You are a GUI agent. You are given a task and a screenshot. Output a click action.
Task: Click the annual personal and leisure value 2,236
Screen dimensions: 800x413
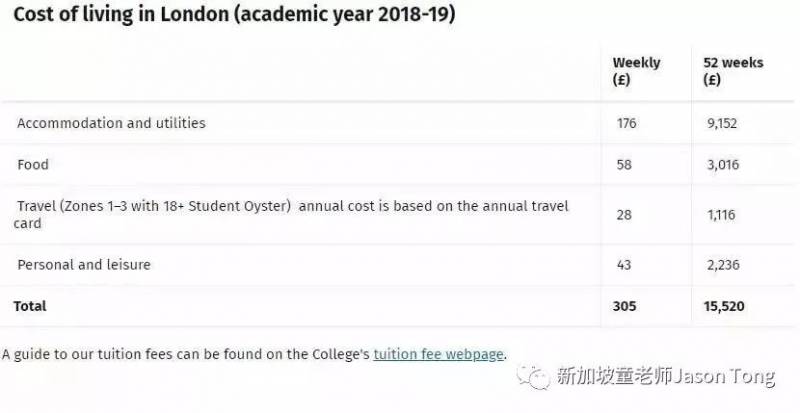(x=722, y=265)
